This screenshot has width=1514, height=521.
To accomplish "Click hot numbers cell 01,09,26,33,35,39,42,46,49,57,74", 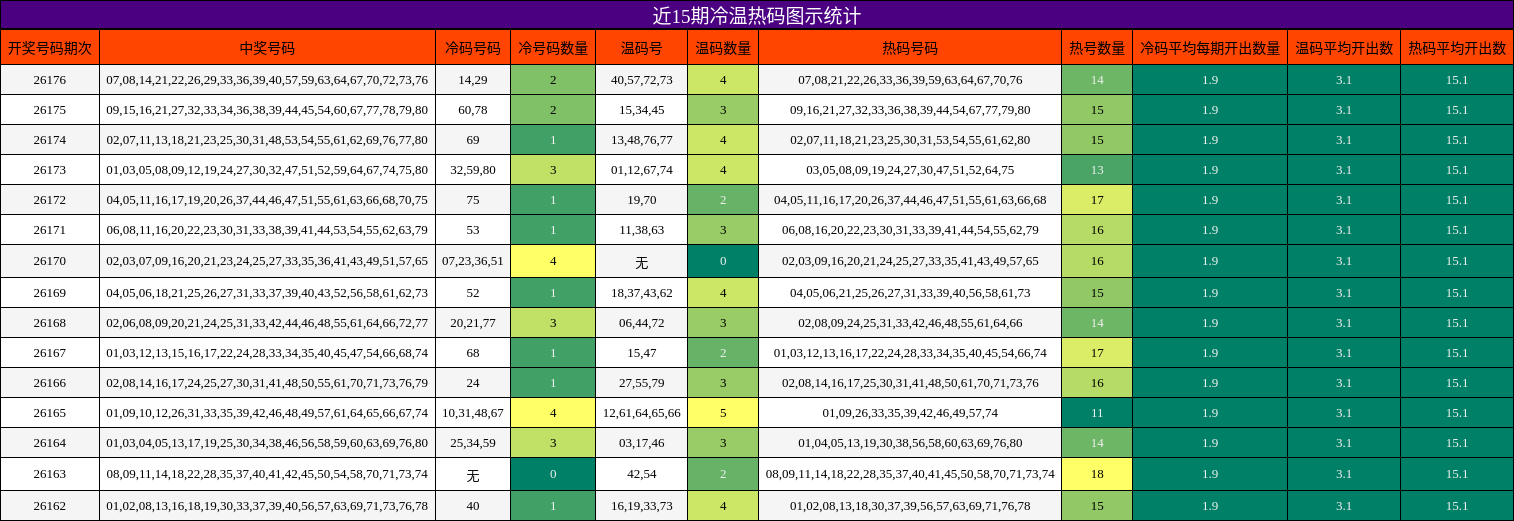I will click(x=910, y=413).
